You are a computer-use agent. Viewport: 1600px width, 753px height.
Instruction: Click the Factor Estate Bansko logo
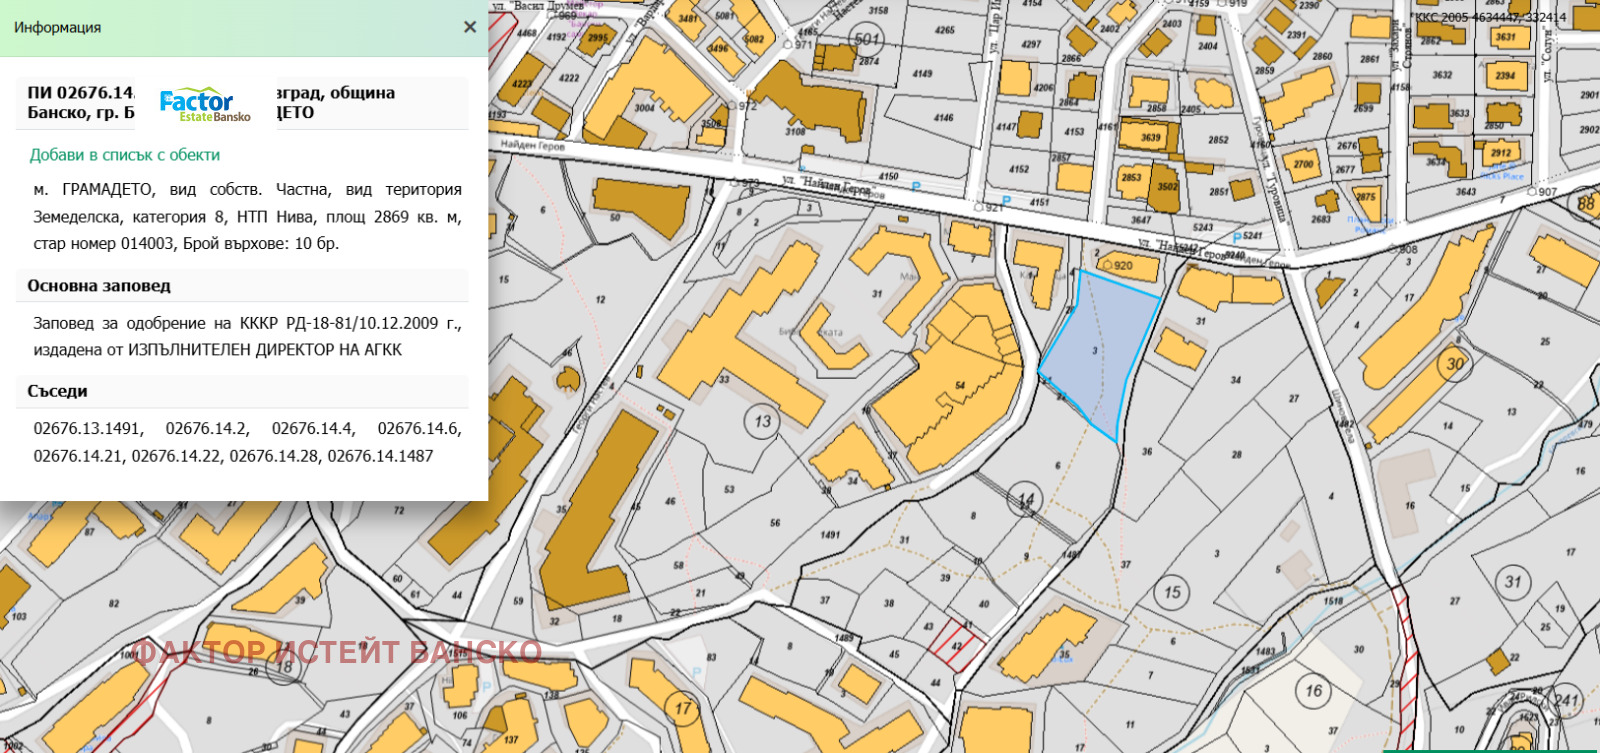205,104
